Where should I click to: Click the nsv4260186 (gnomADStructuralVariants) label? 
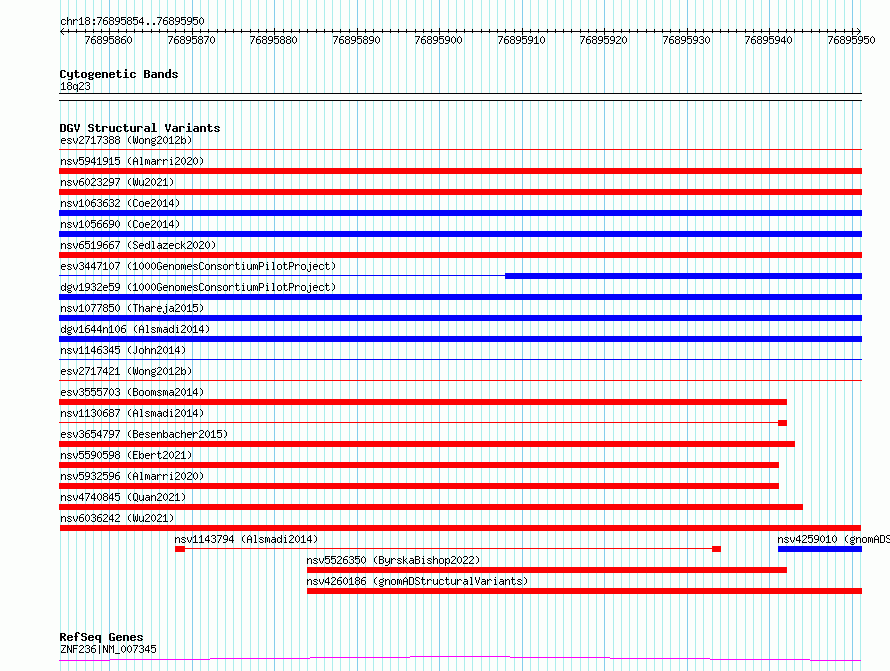417,581
